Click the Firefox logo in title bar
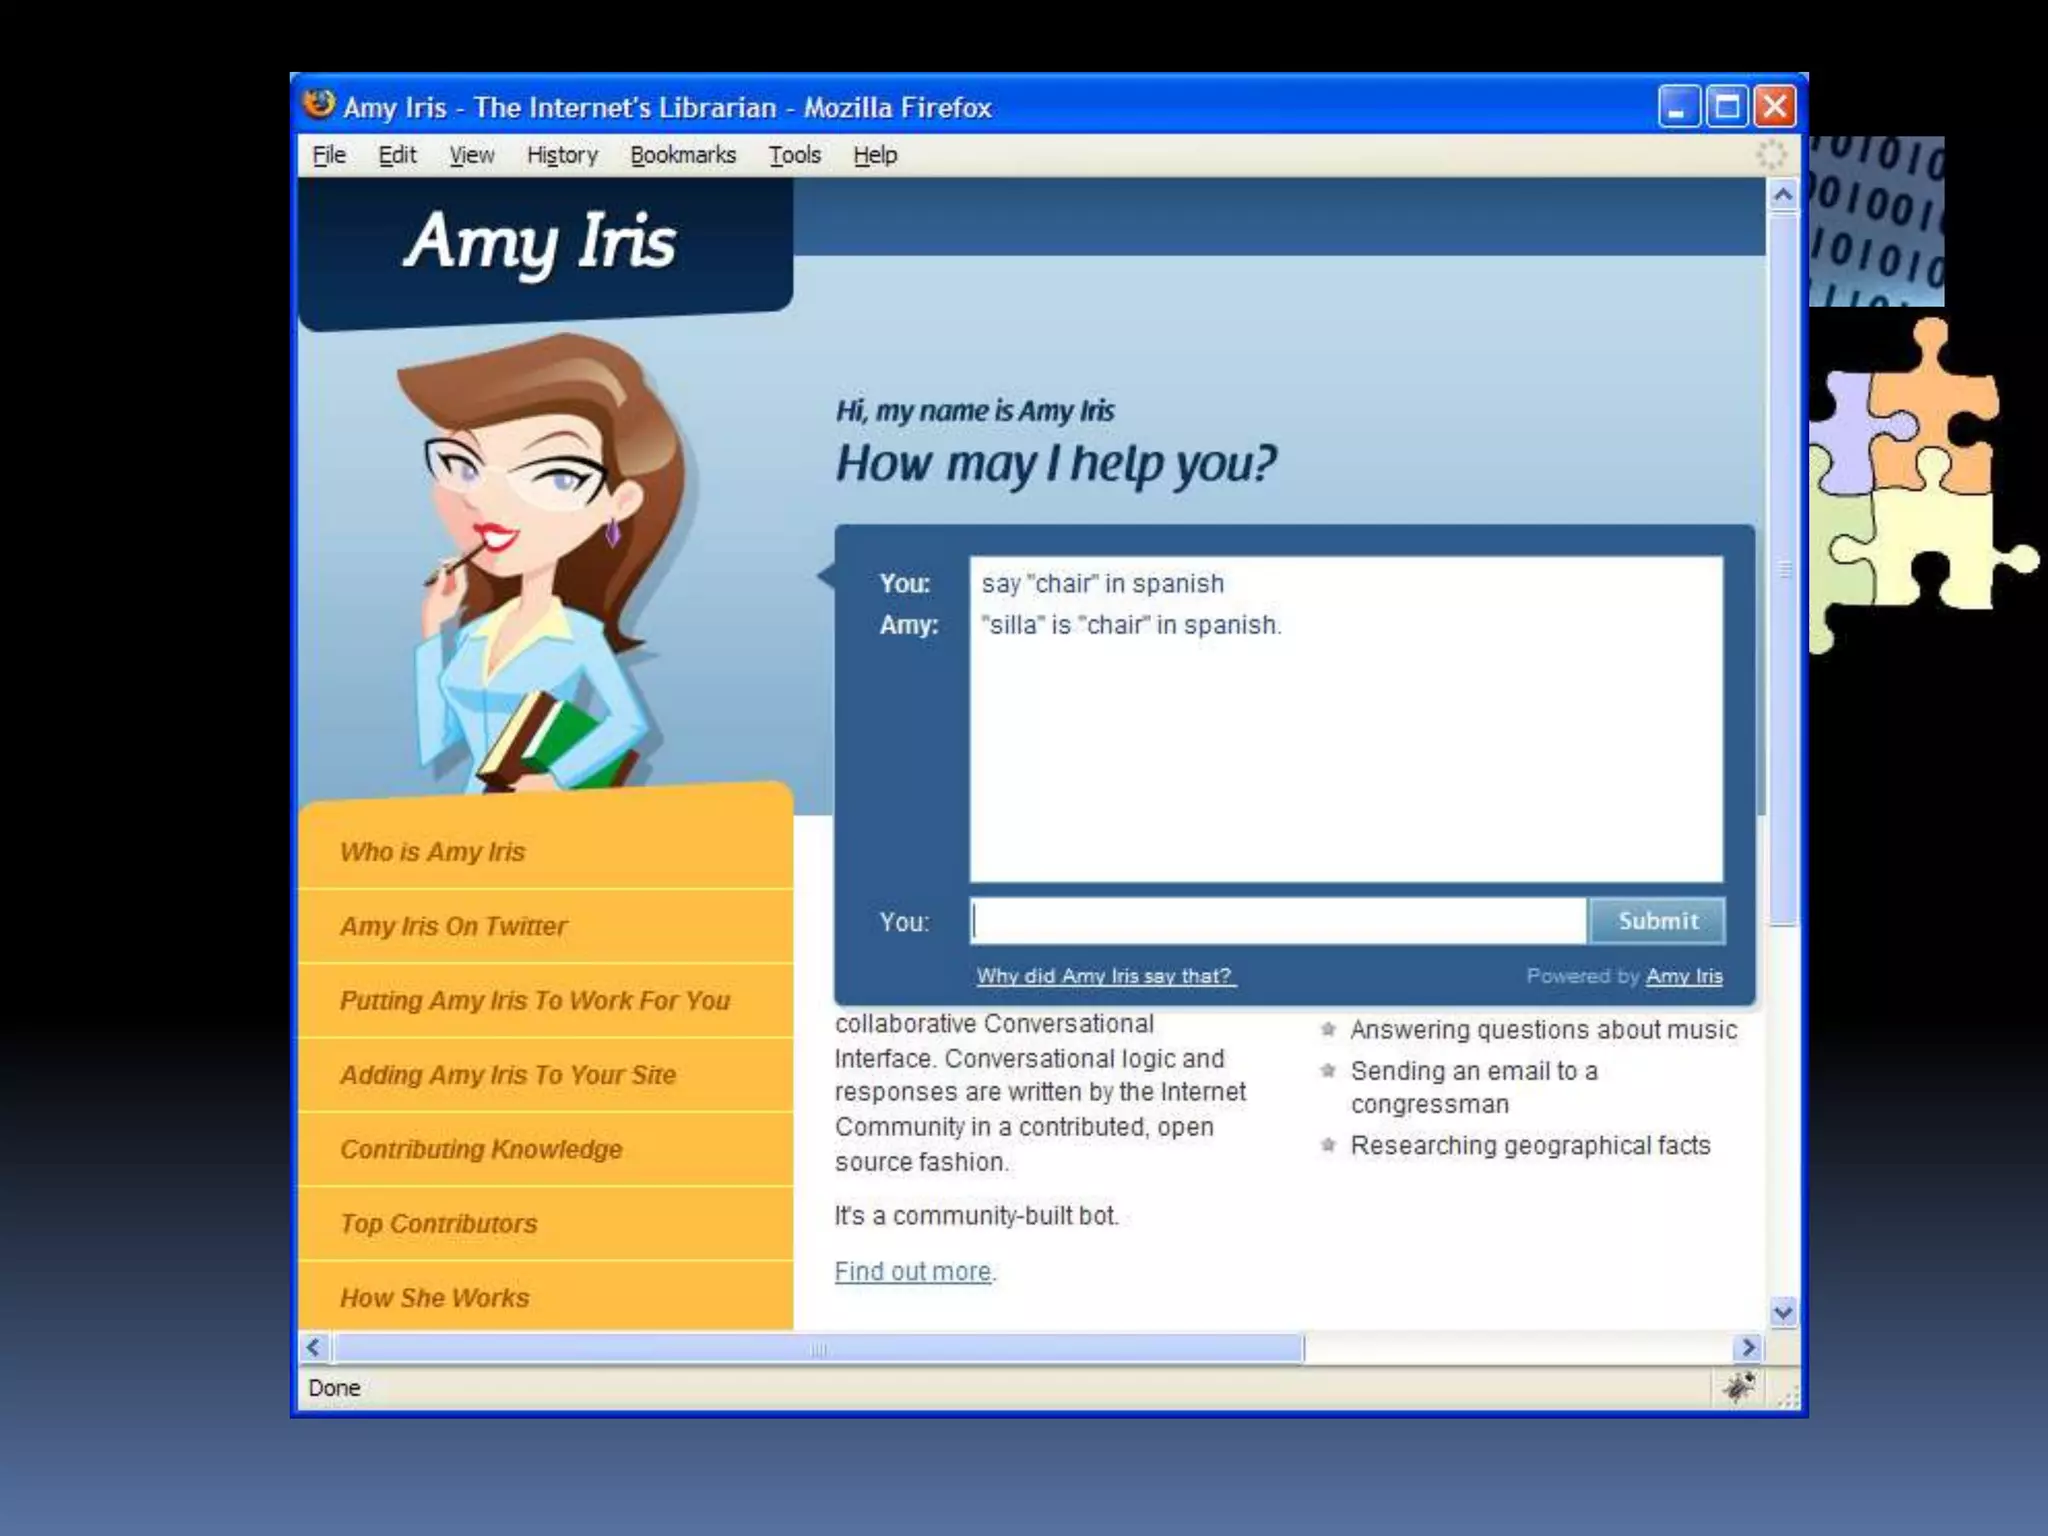 [319, 104]
